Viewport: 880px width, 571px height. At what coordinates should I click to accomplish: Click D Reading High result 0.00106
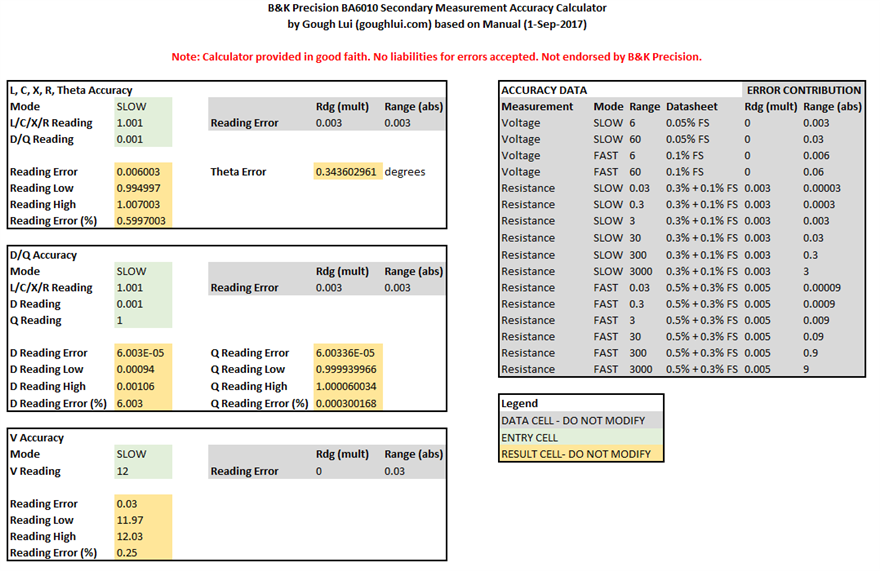(x=143, y=386)
